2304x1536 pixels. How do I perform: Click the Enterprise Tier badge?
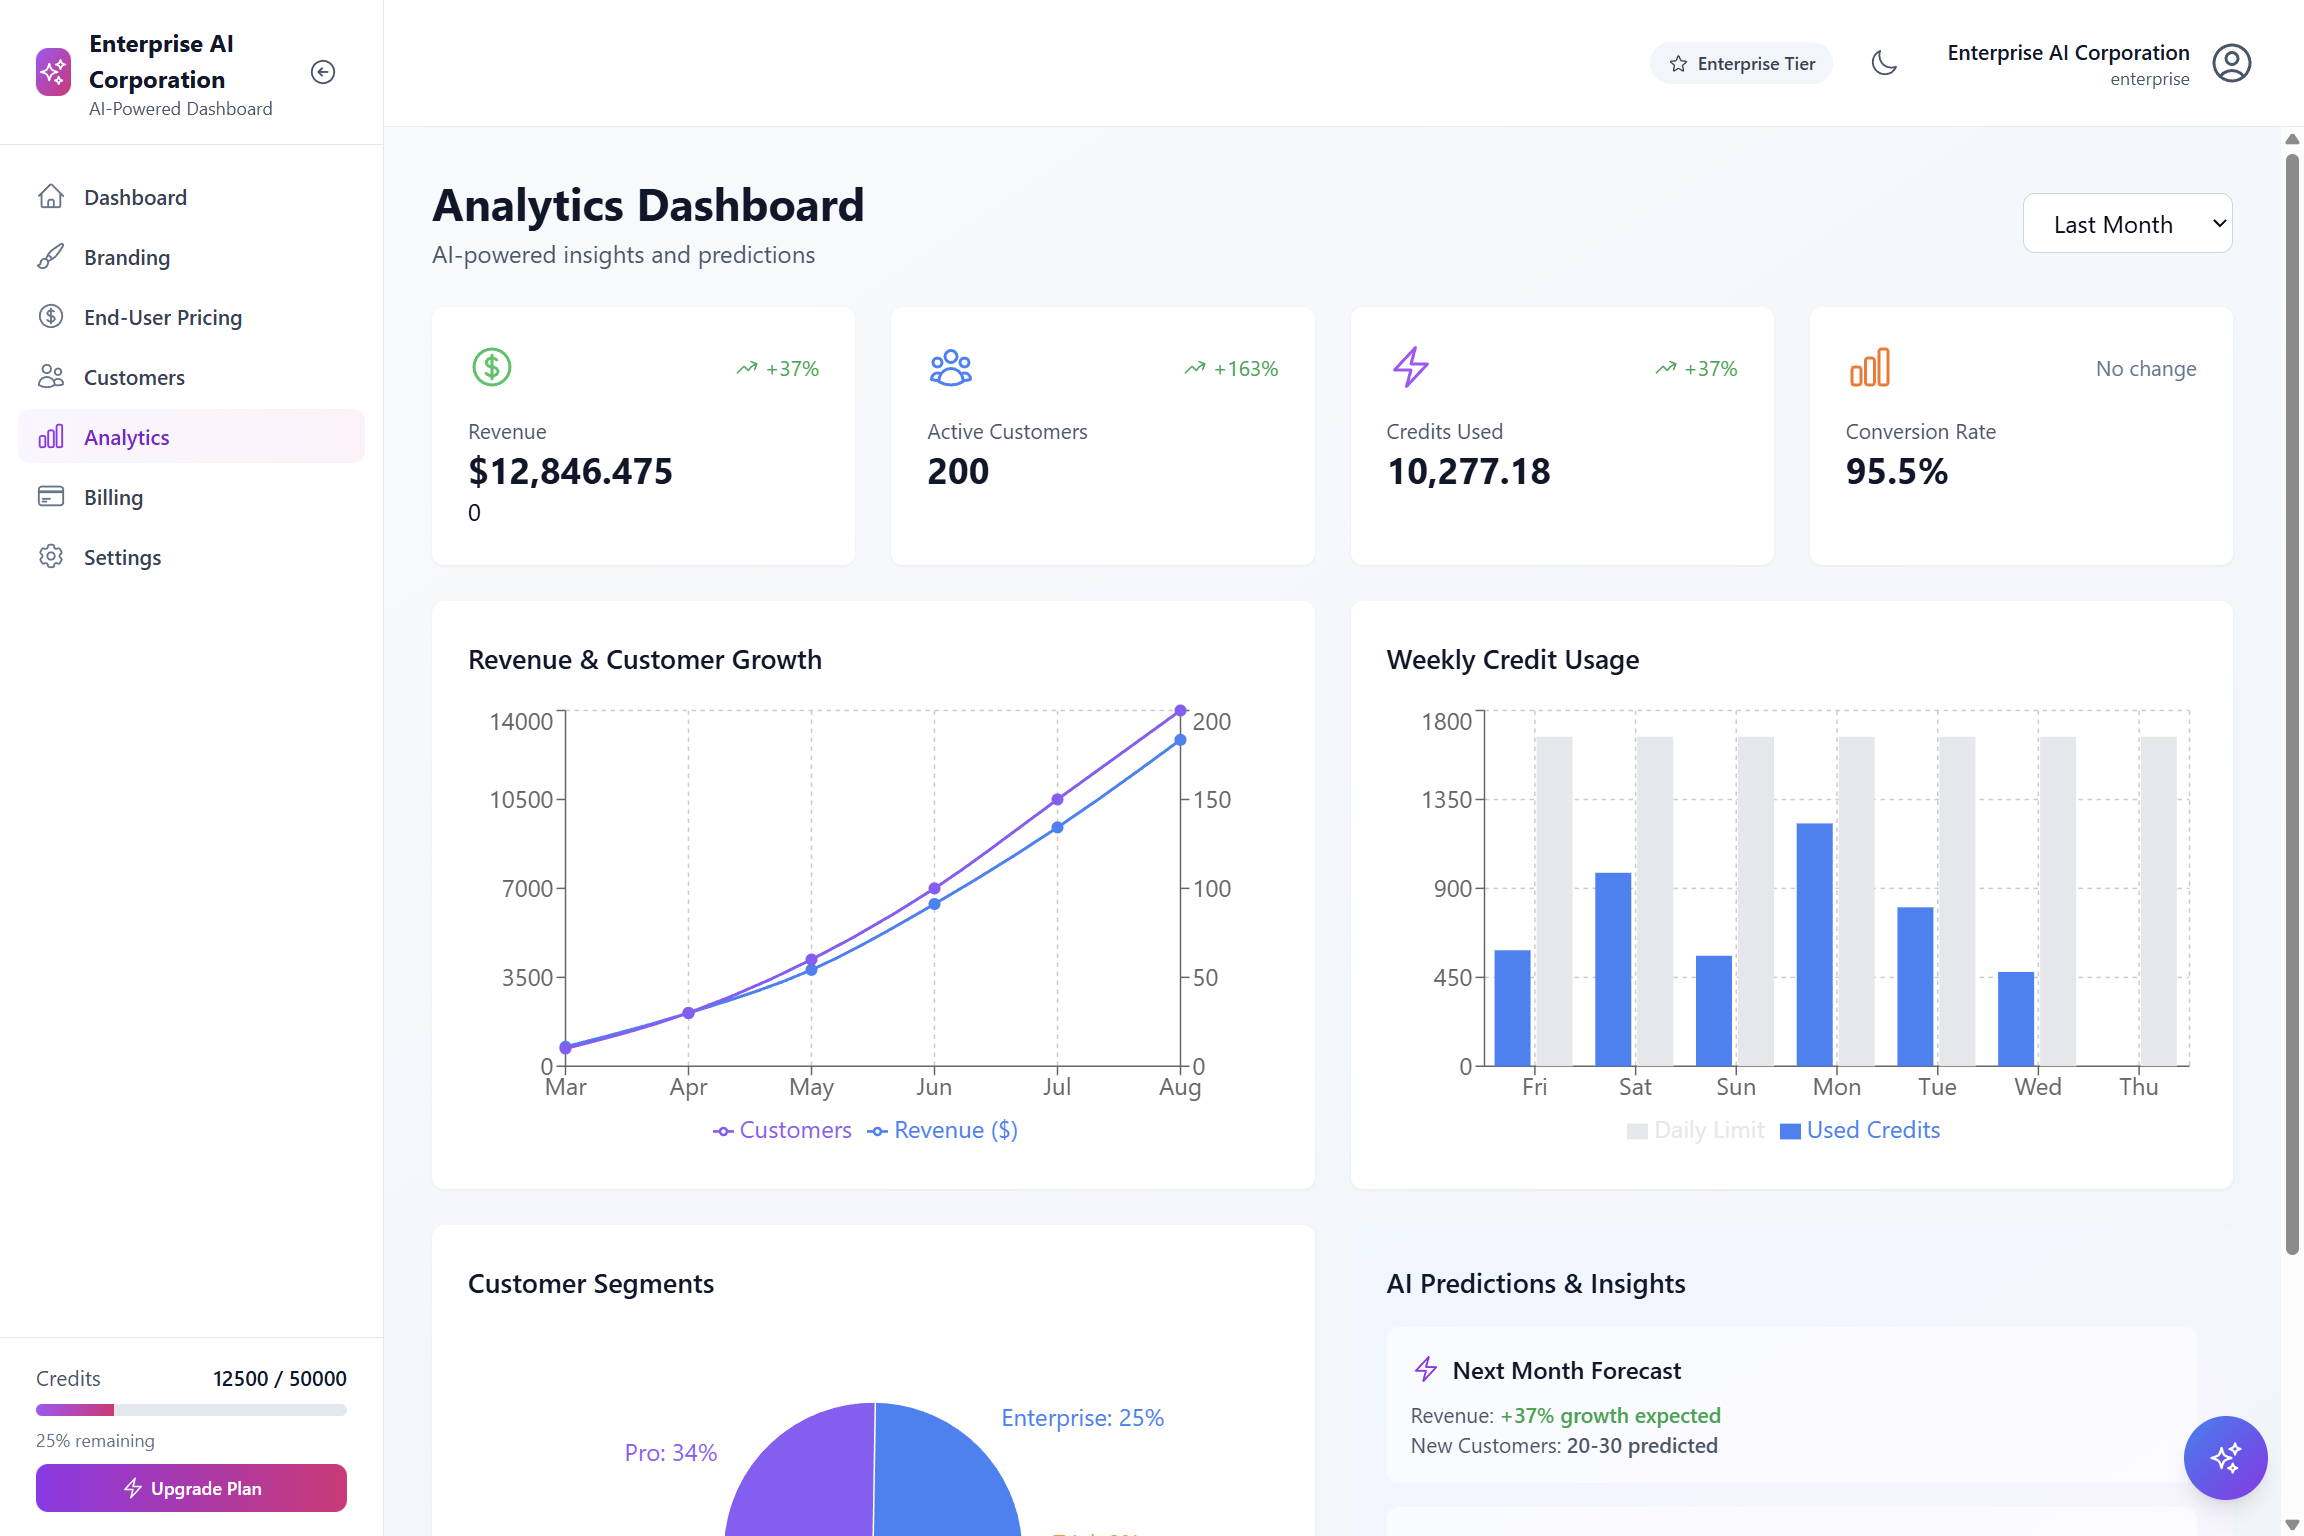point(1741,62)
